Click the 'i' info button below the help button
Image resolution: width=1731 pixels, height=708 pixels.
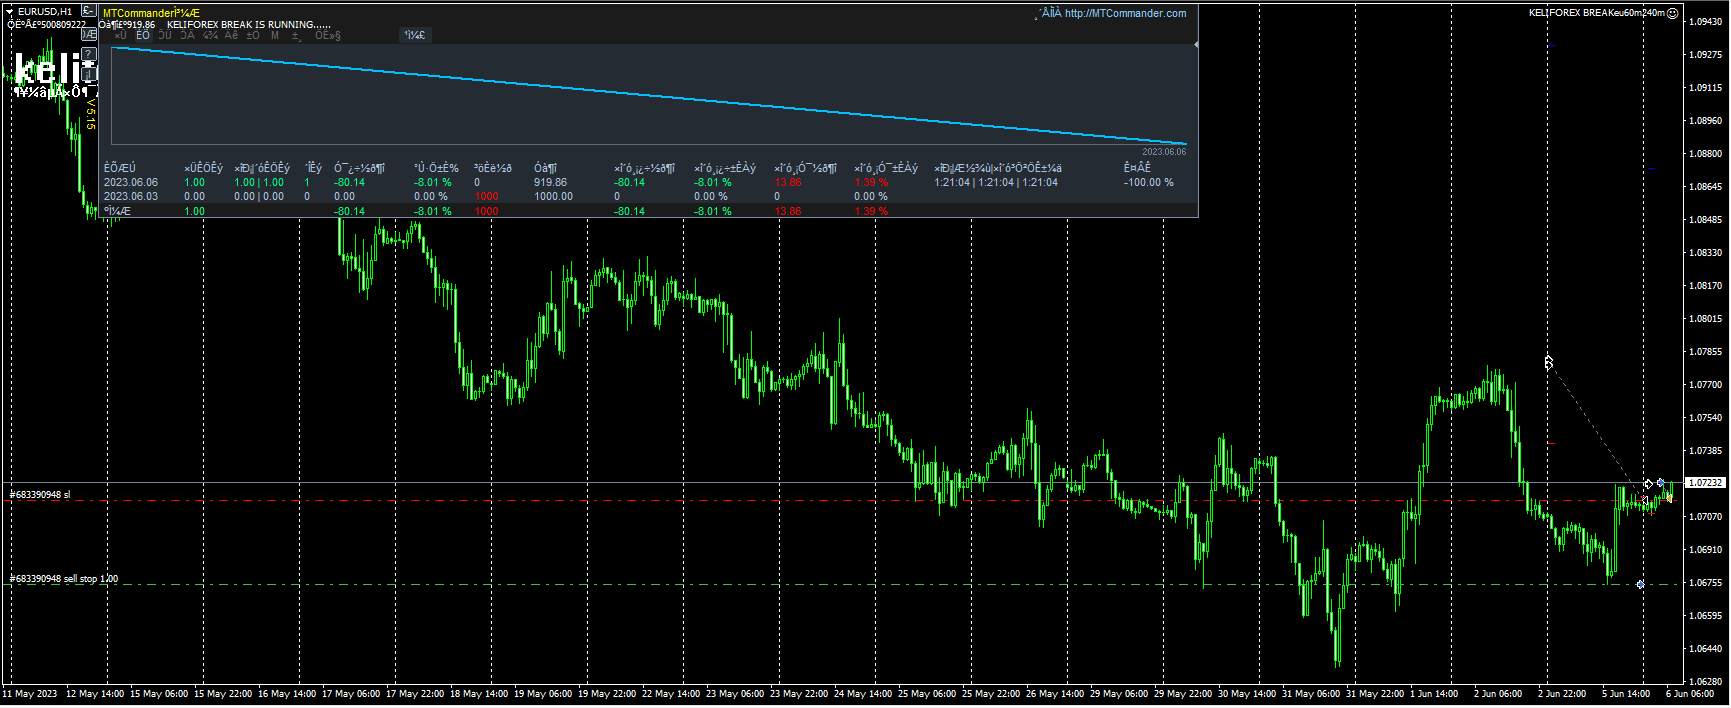pyautogui.click(x=89, y=73)
